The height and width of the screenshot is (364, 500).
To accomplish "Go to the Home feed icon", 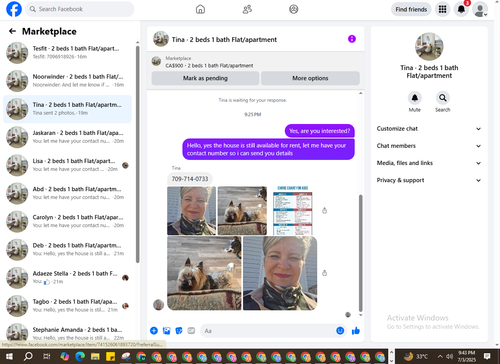I will click(x=200, y=9).
